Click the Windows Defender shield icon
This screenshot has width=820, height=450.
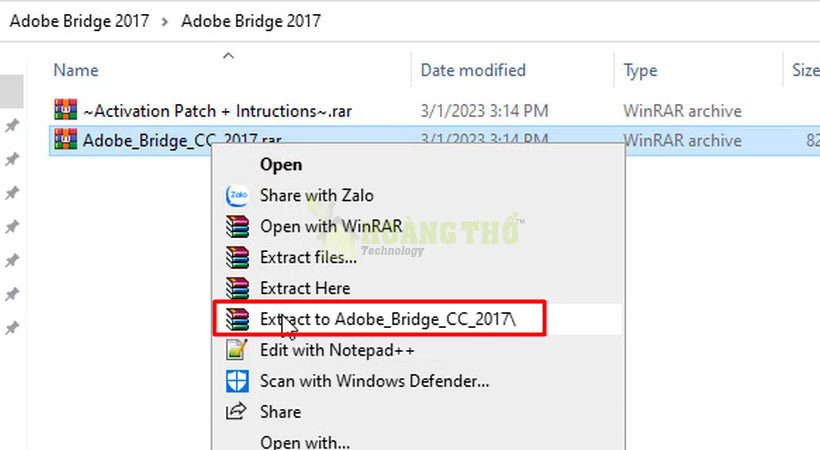[237, 381]
